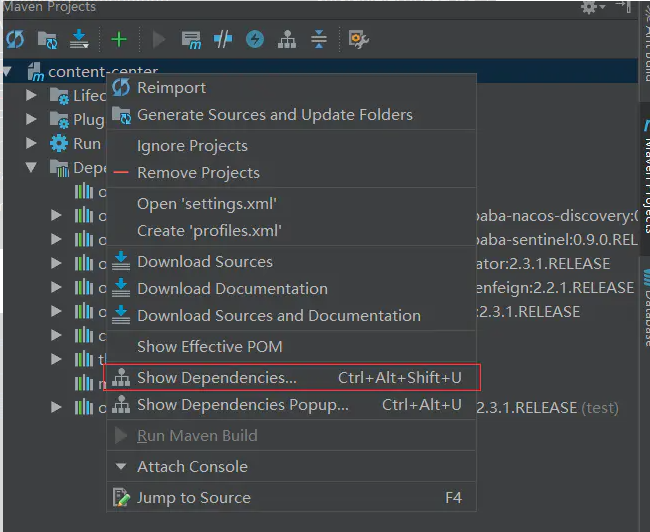Click the Show Dependencies toolbar icon
The height and width of the screenshot is (532, 650).
pyautogui.click(x=287, y=40)
